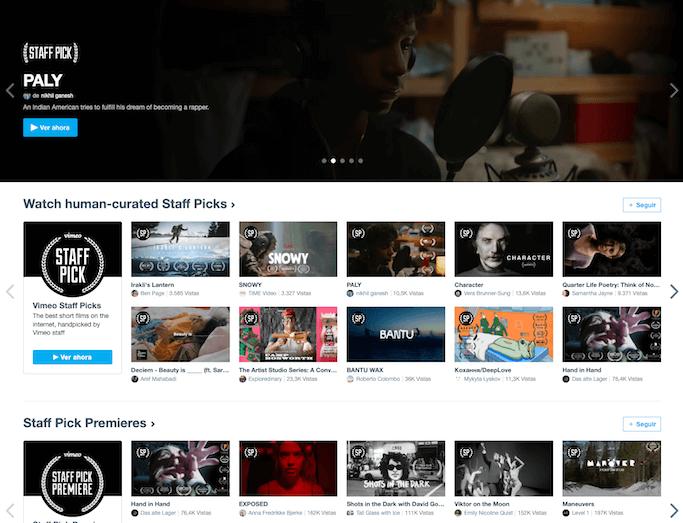Click SP badge on Irakli's Lantern thumbnail

(x=142, y=233)
